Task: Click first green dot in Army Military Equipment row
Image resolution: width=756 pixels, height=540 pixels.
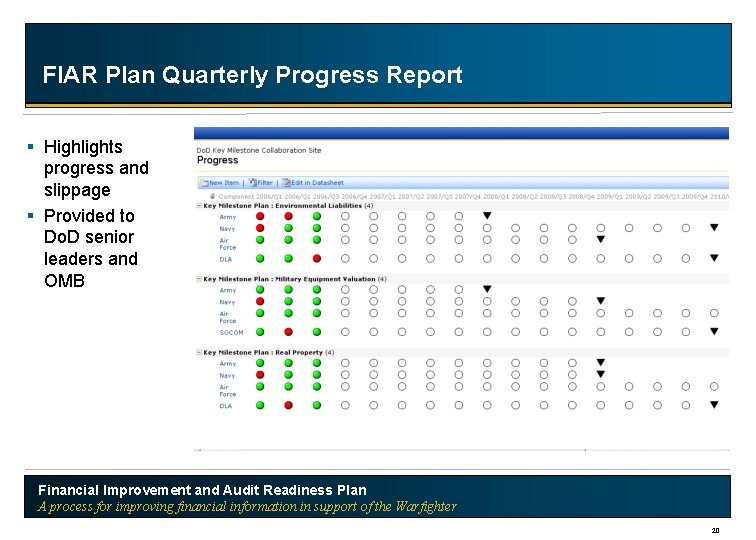Action: pyautogui.click(x=260, y=289)
